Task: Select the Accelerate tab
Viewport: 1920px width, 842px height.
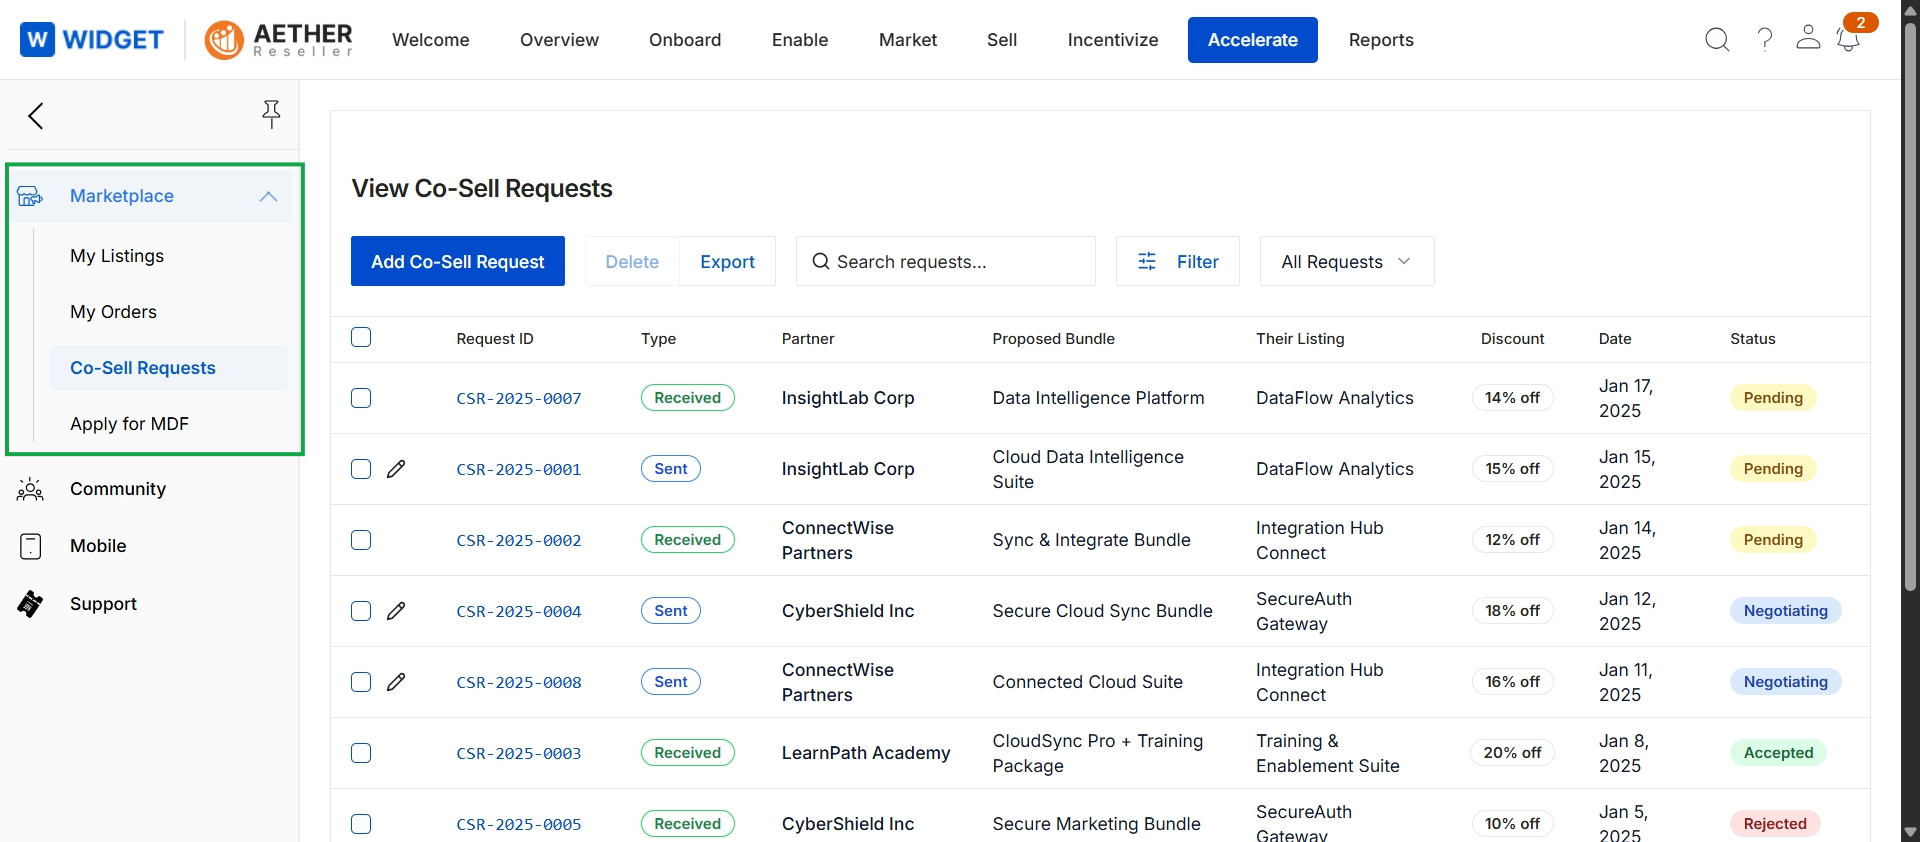Action: pyautogui.click(x=1253, y=40)
